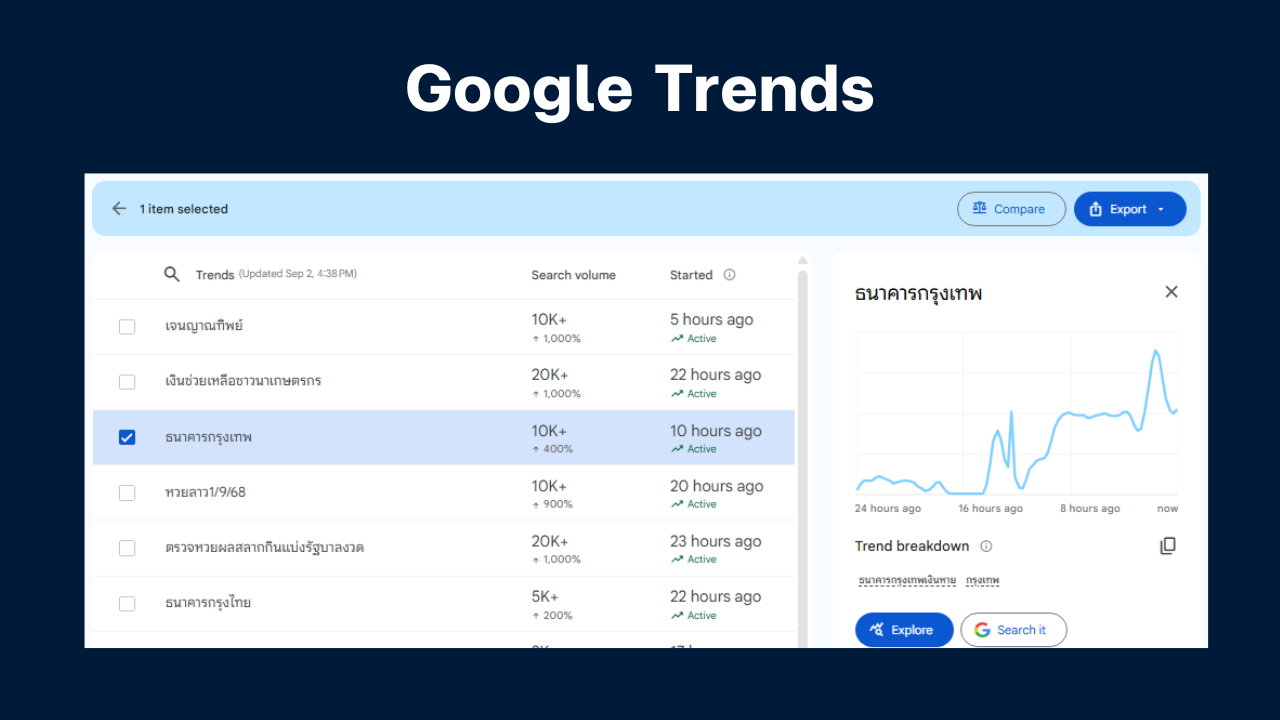Uncheck the selected ธนาคารกรุงเทพ checkbox

[127, 437]
